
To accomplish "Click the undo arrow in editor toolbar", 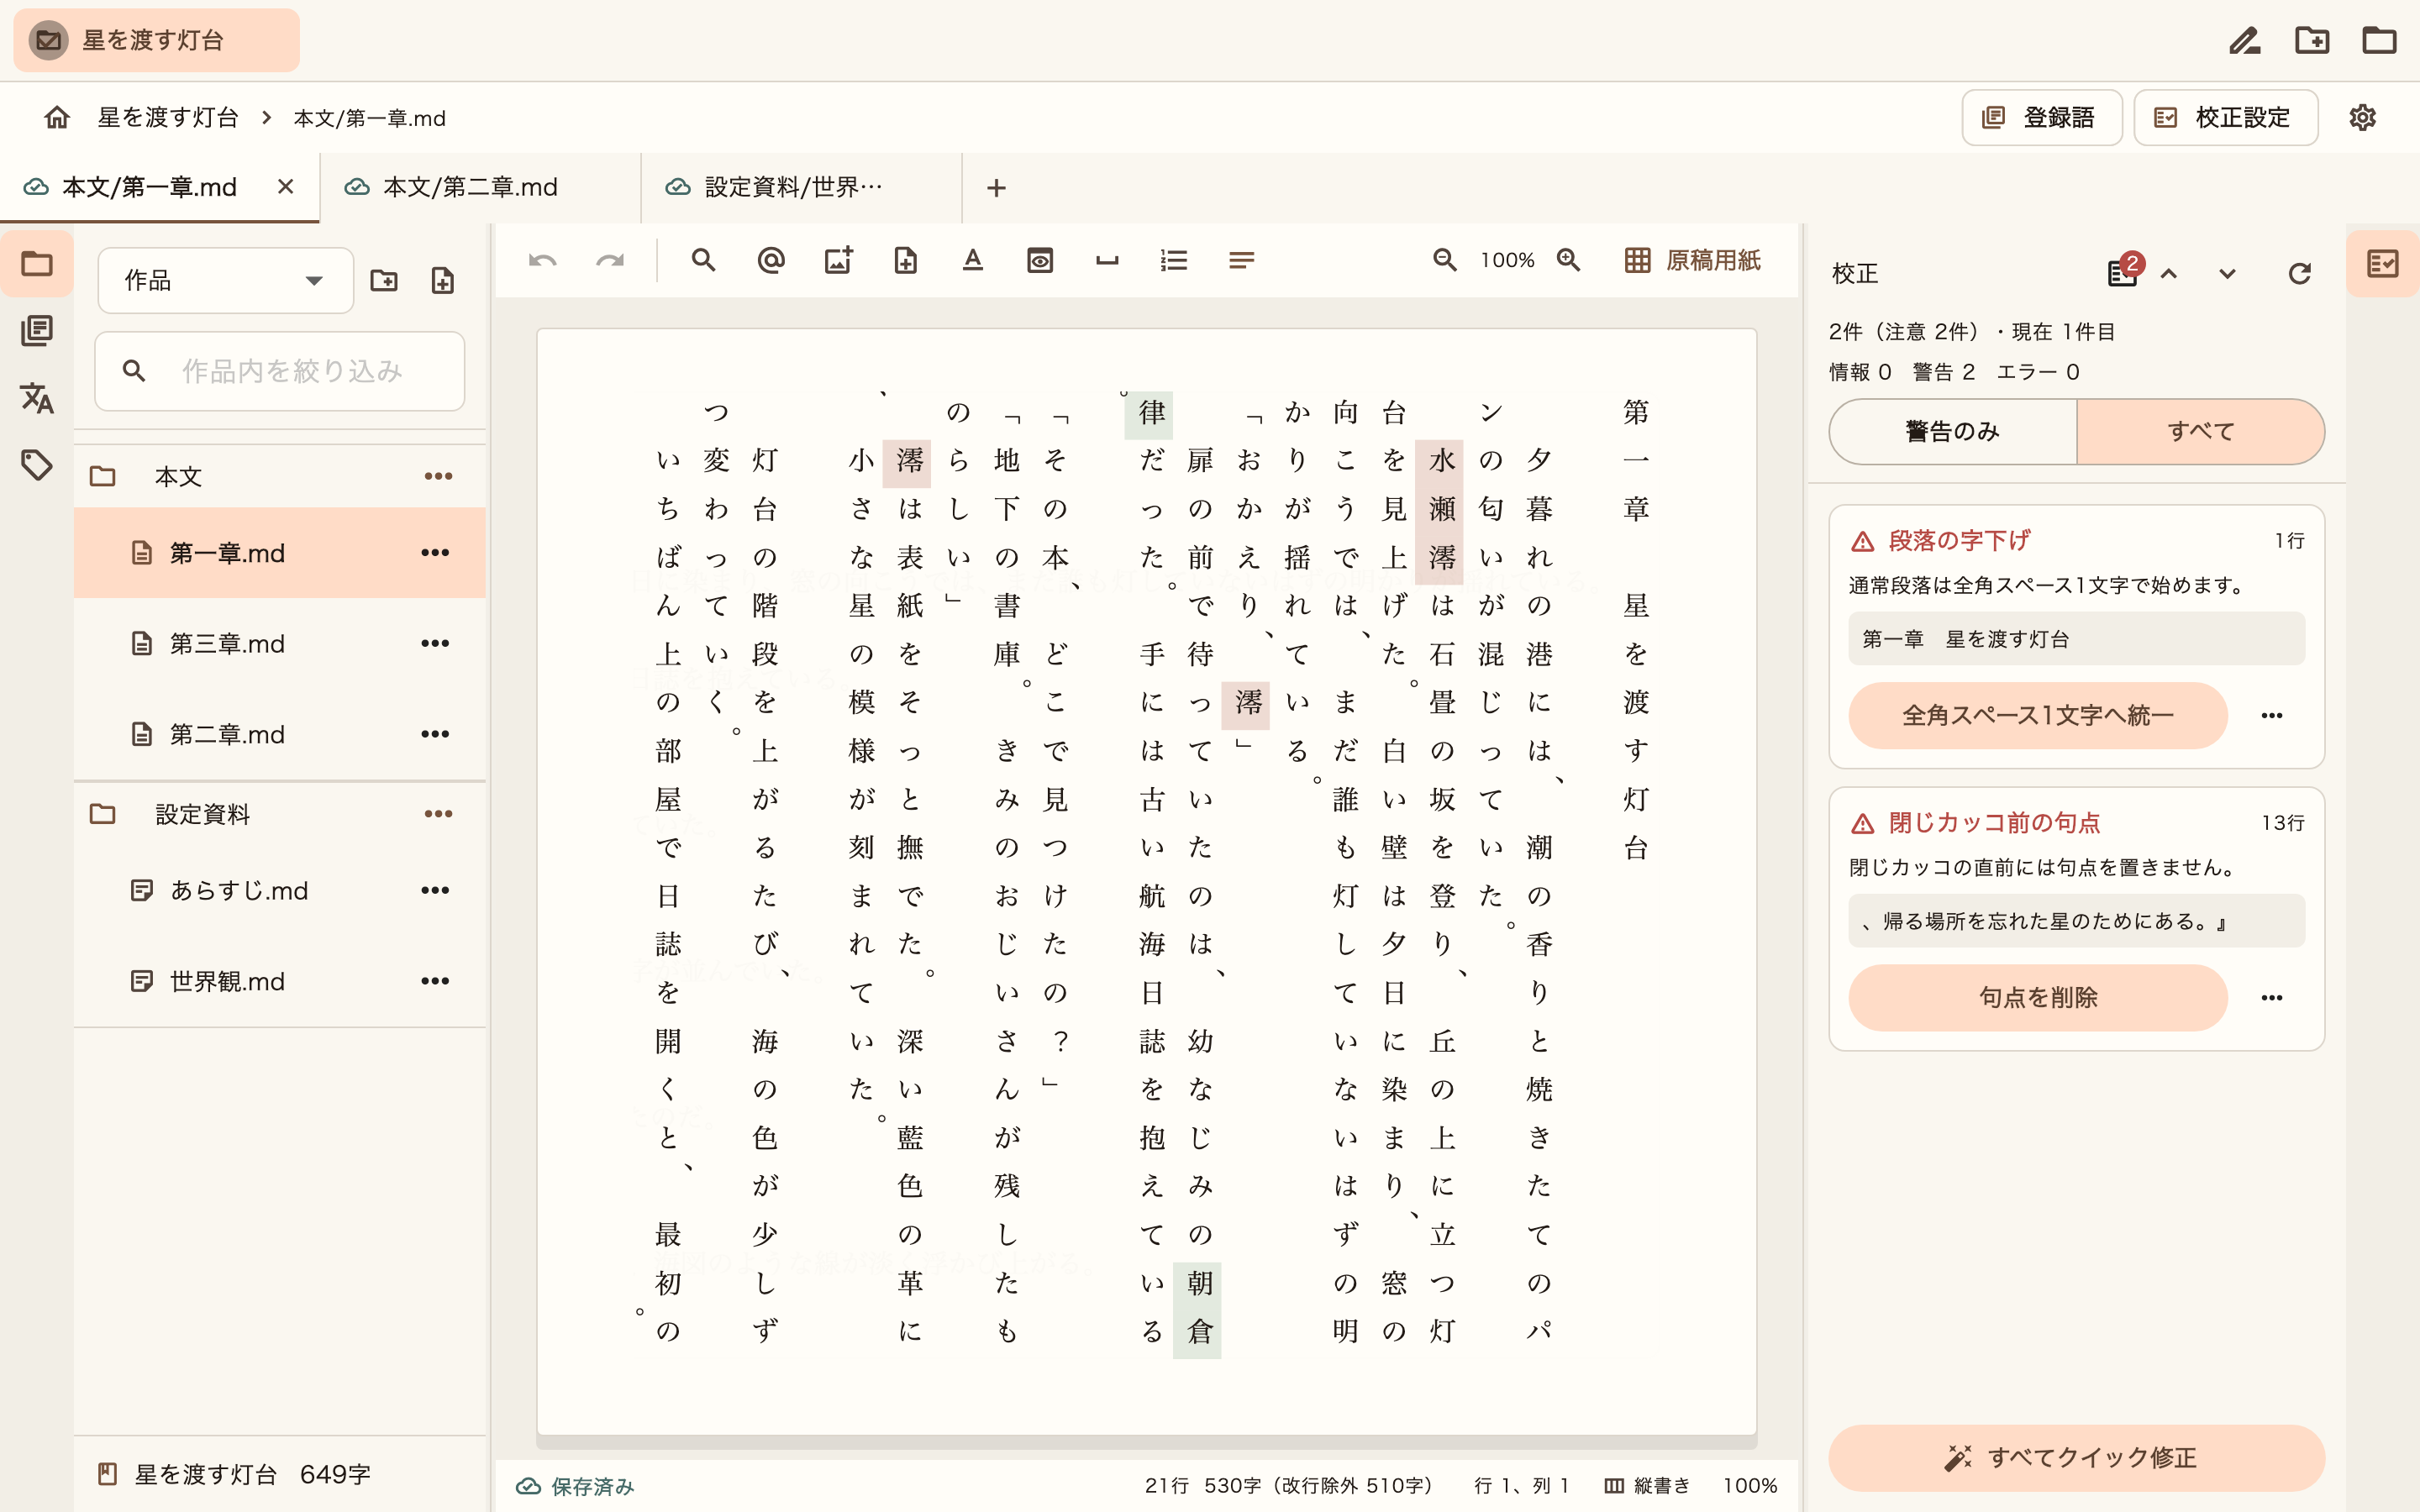I will [x=542, y=261].
